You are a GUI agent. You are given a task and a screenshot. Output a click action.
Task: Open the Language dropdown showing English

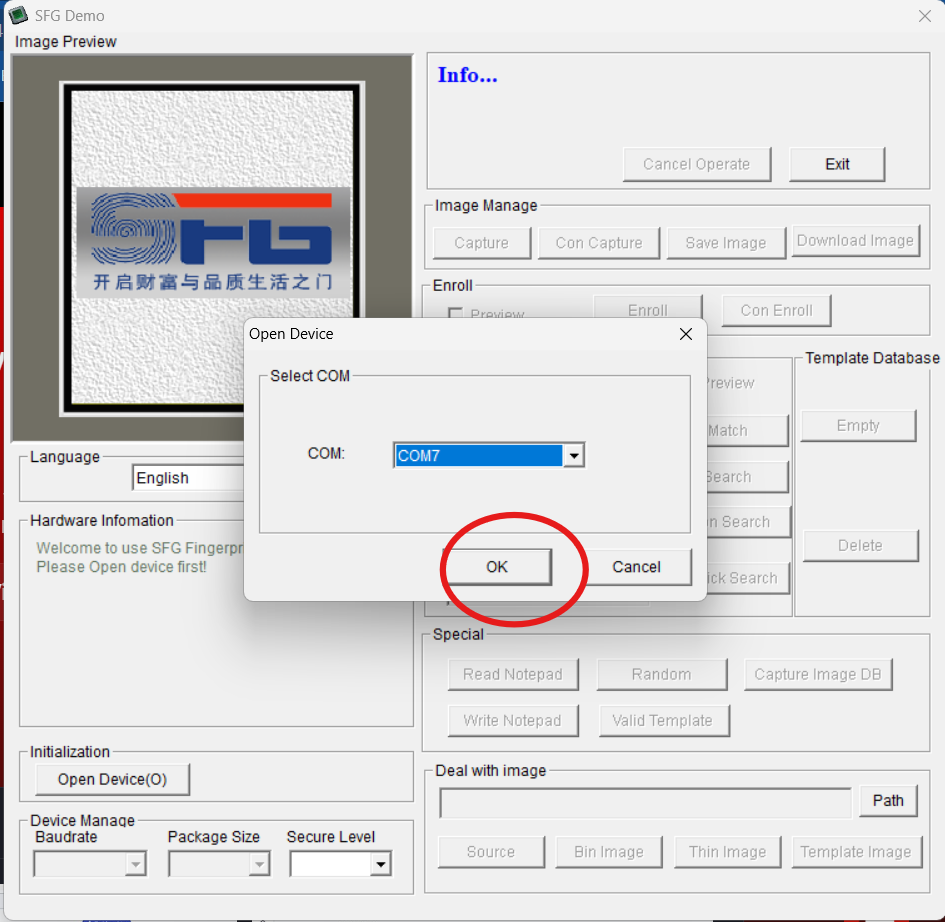[188, 478]
